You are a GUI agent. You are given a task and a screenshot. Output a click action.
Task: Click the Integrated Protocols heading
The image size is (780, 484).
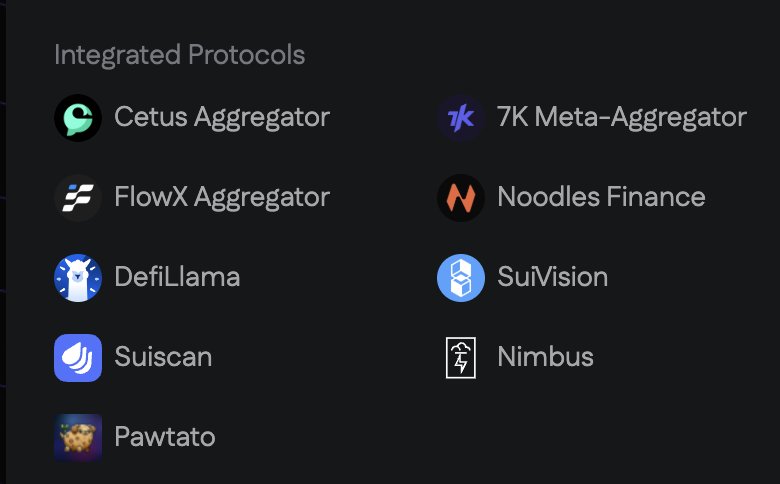pos(180,55)
